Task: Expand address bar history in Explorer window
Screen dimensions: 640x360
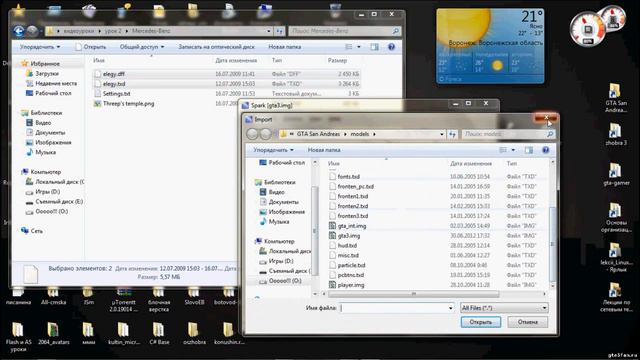Action: [x=269, y=31]
